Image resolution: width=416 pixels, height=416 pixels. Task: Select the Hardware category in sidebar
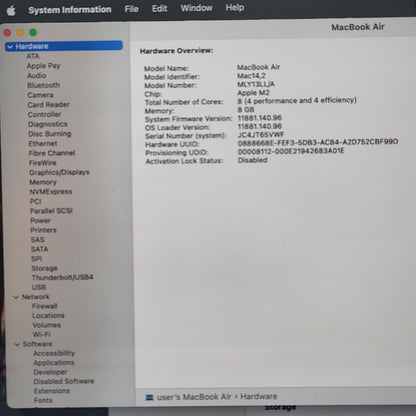[64, 46]
